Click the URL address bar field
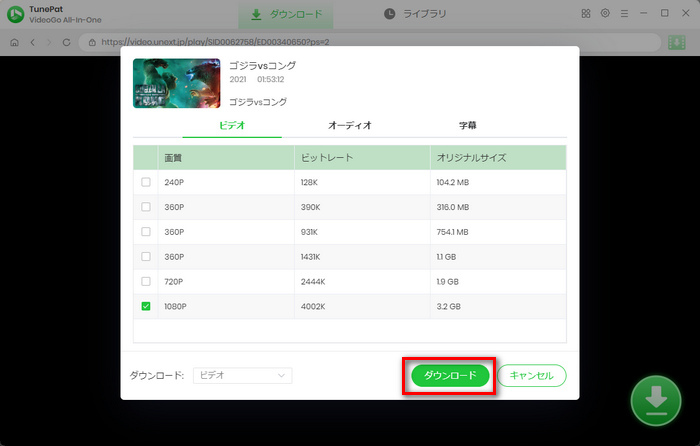Screen dimensions: 700x446 (370, 42)
